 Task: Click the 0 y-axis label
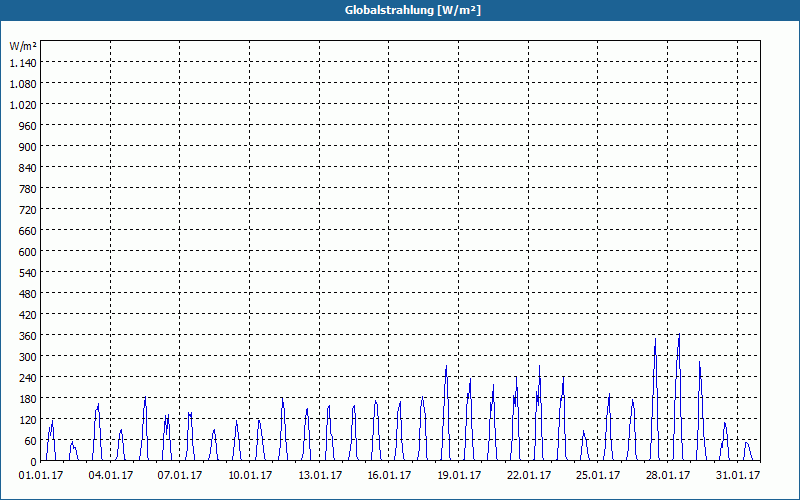[34, 462]
